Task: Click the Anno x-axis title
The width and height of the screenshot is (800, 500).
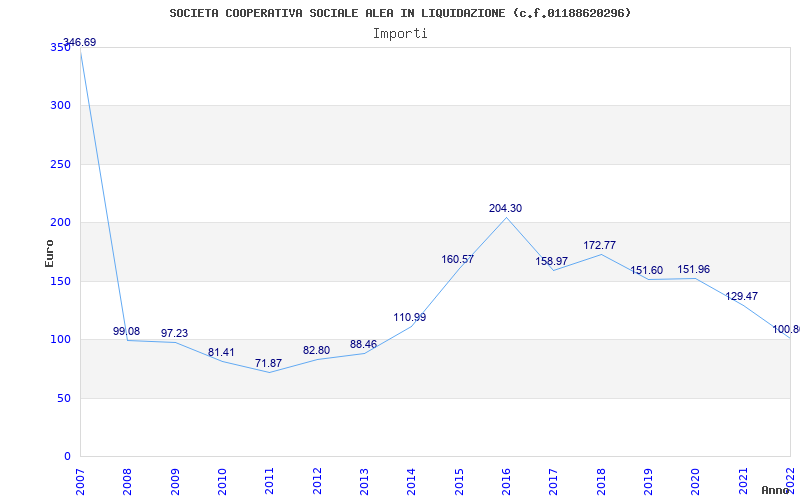Action: point(774,490)
